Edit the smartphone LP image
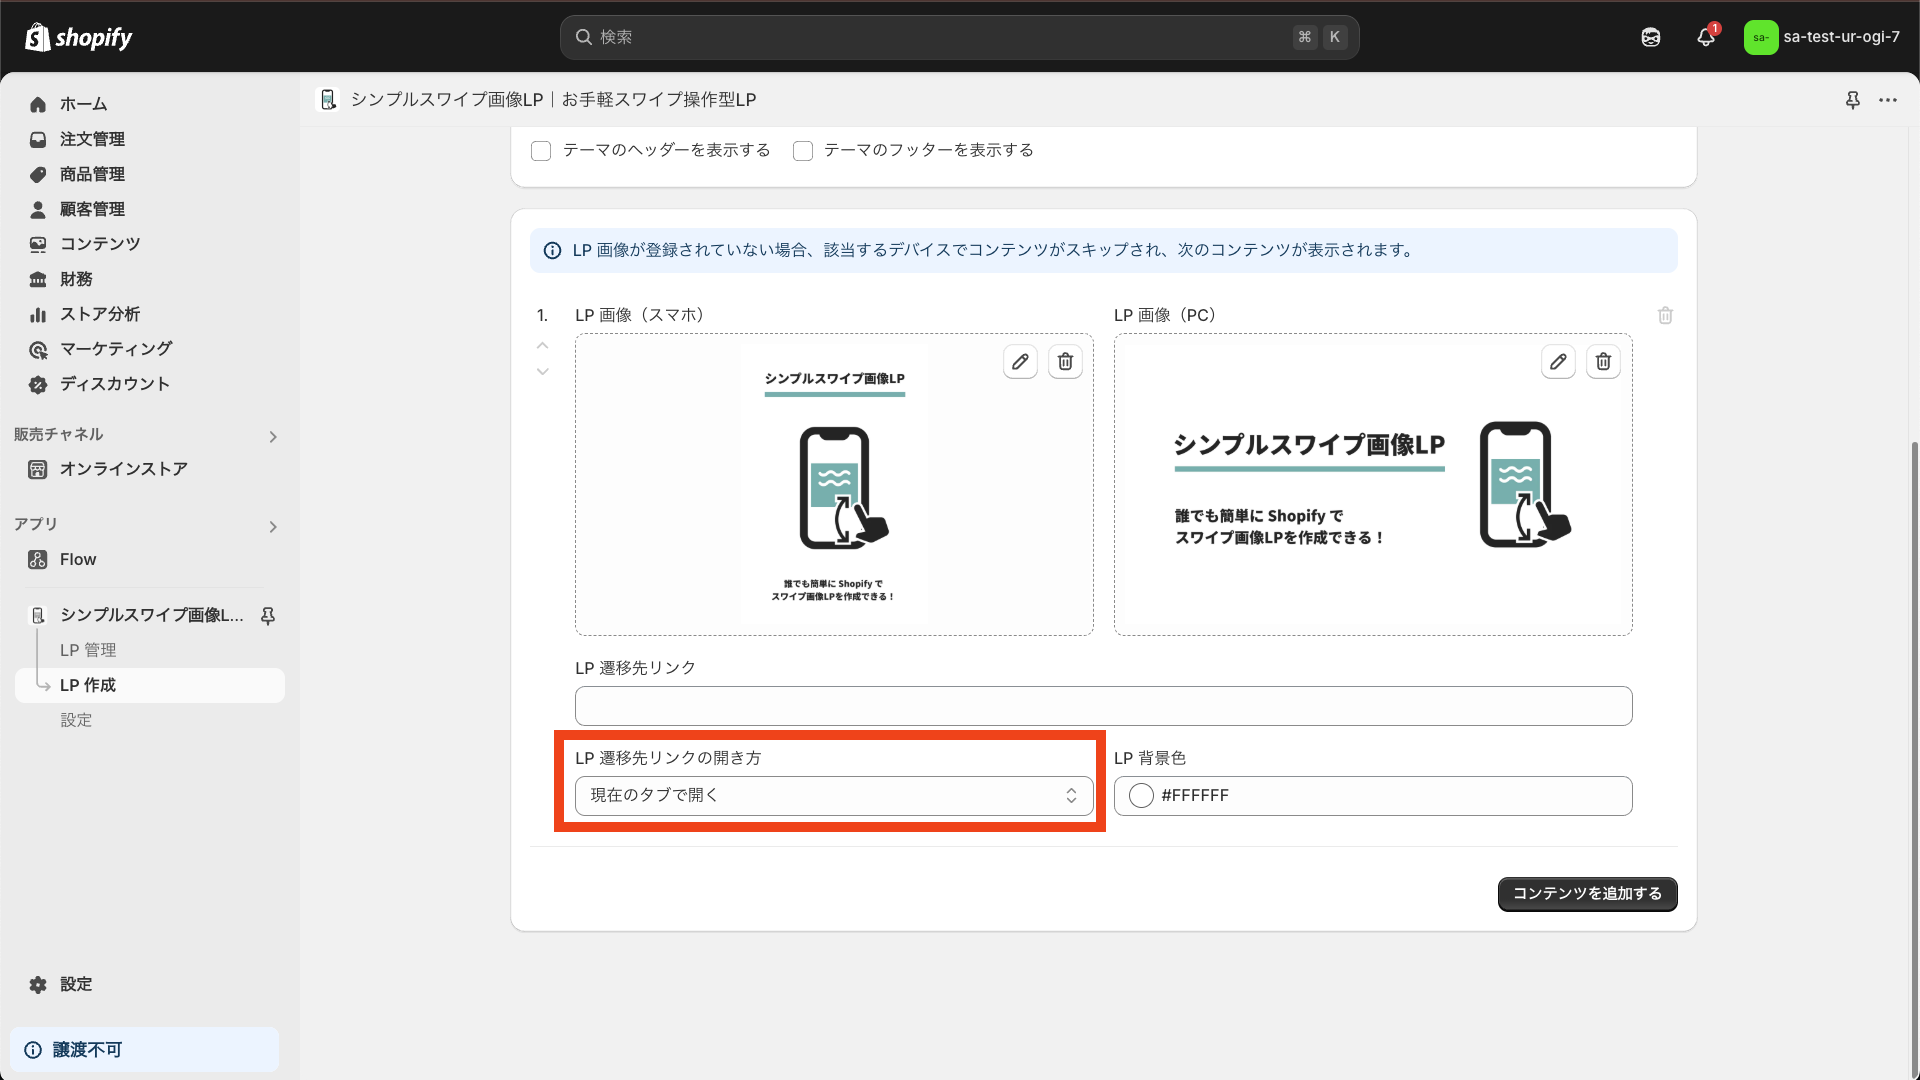 coord(1020,362)
